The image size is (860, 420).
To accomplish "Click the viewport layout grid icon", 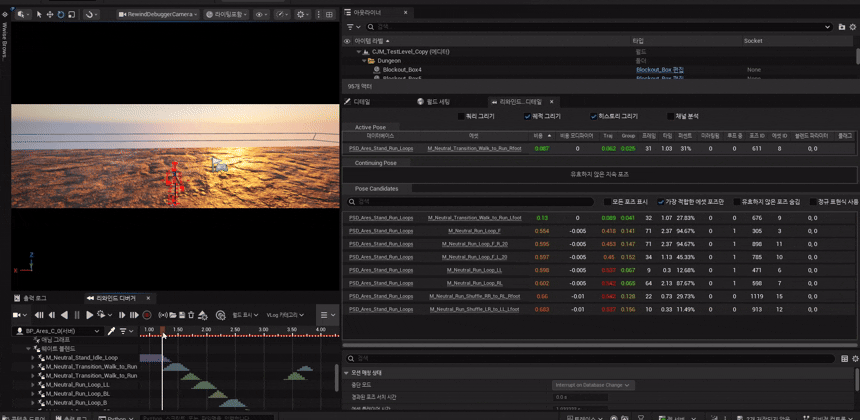I will tap(329, 15).
